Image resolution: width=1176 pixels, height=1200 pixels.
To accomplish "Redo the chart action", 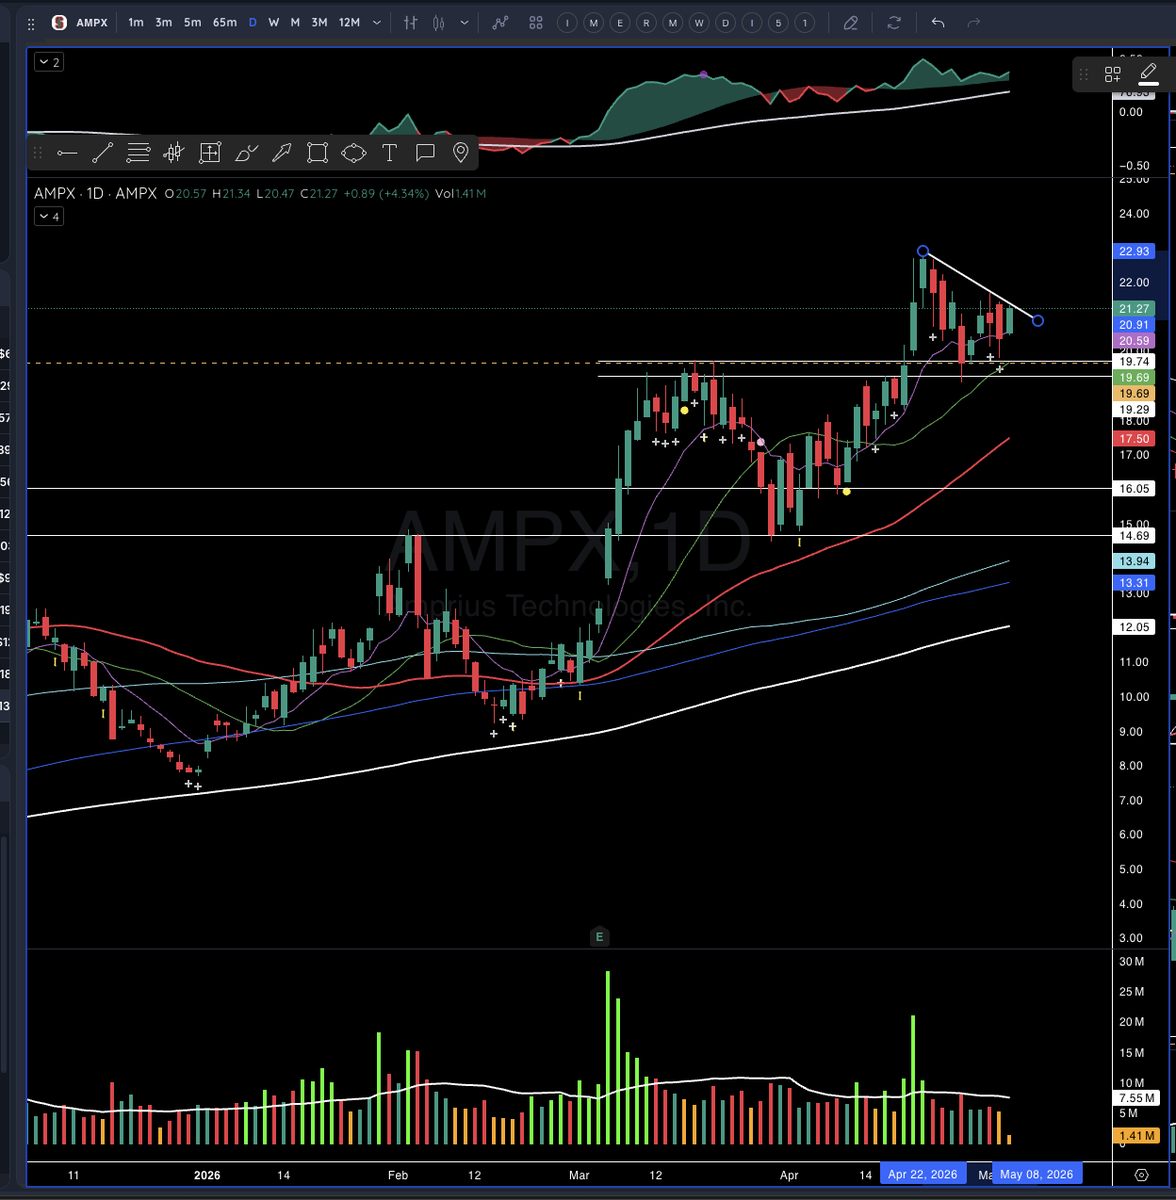I will 974,22.
